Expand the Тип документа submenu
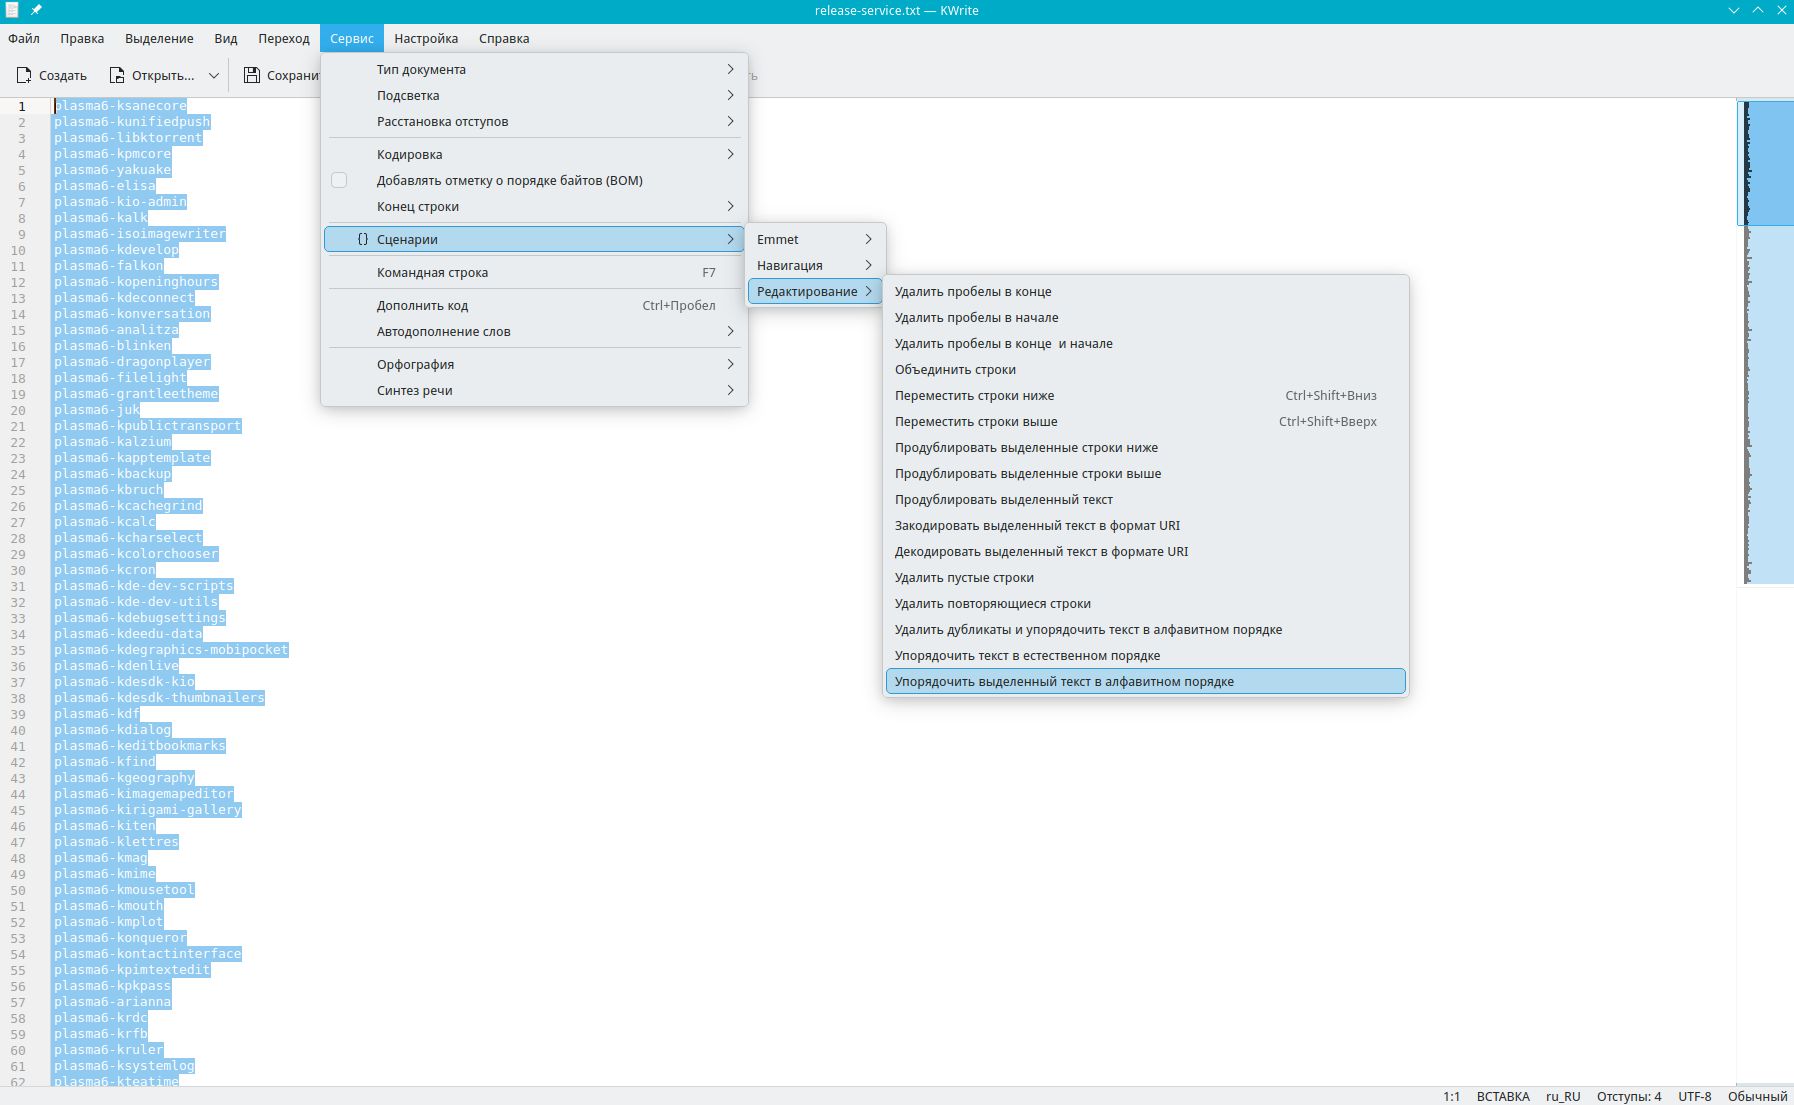Viewport: 1794px width, 1105px height. [x=534, y=70]
